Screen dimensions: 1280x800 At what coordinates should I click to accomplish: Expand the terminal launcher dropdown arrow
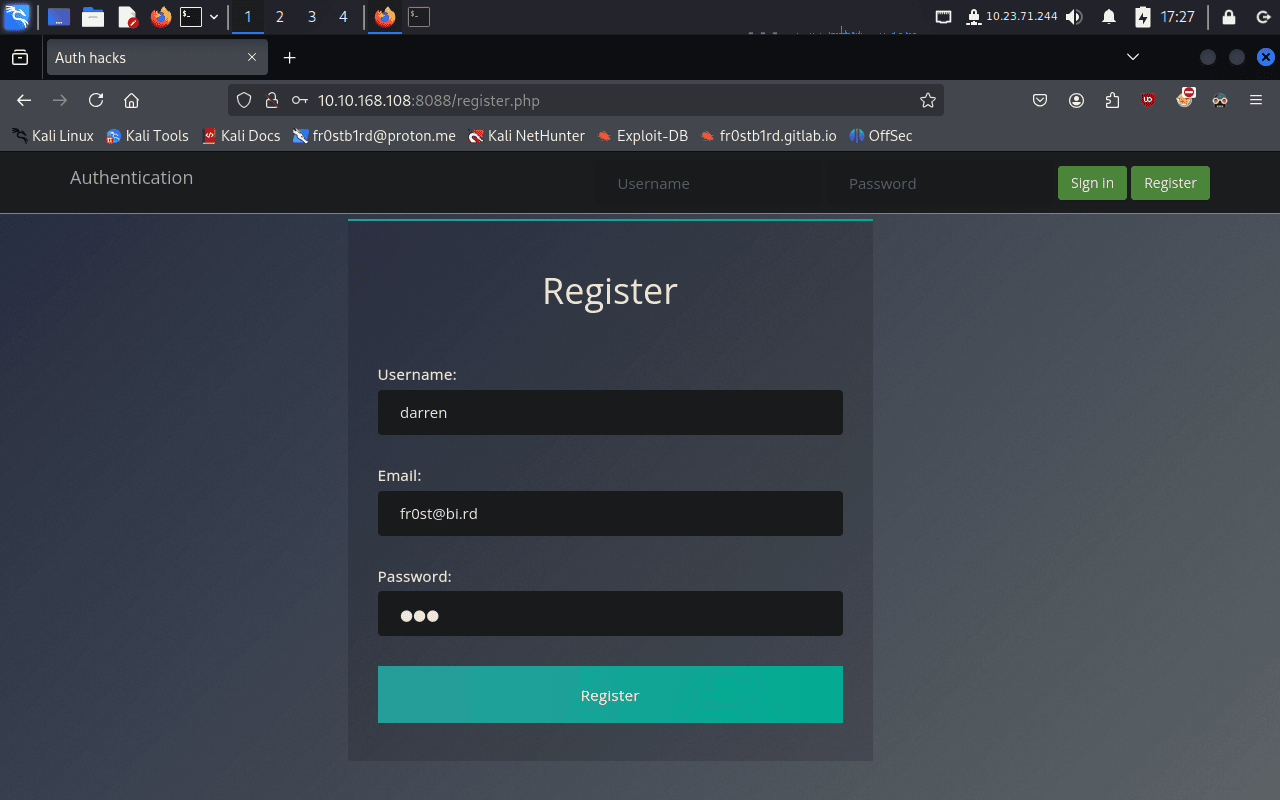[214, 17]
